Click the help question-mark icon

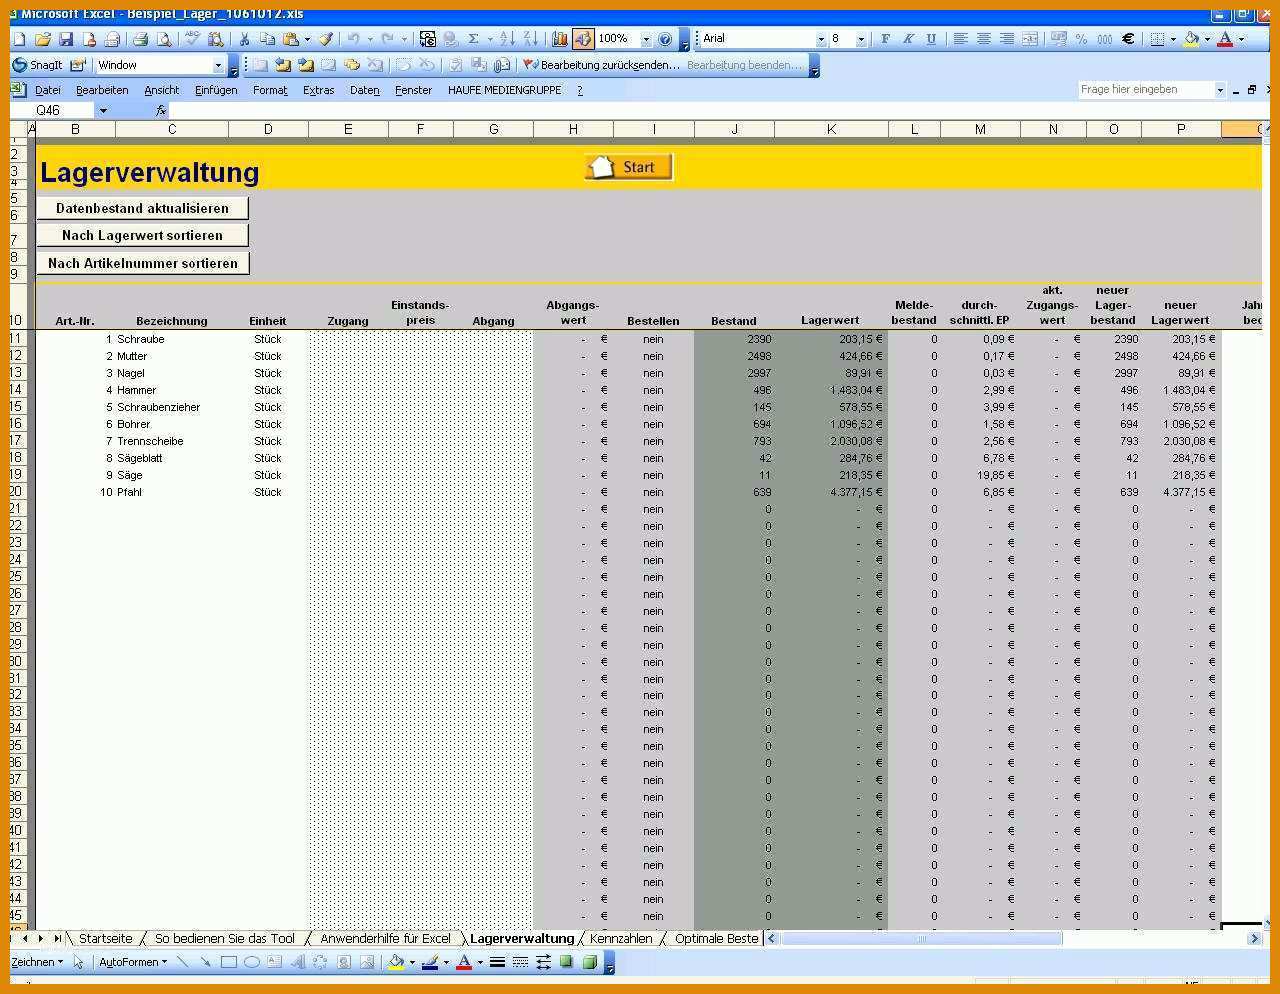point(665,39)
